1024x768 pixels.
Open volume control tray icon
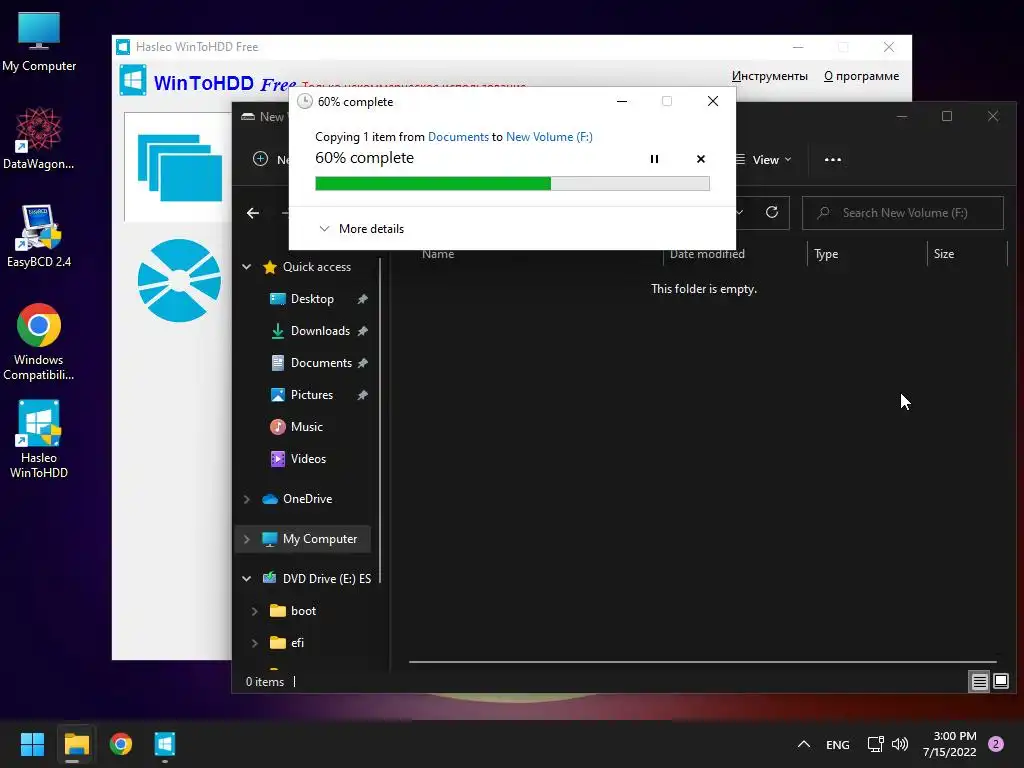tap(900, 744)
